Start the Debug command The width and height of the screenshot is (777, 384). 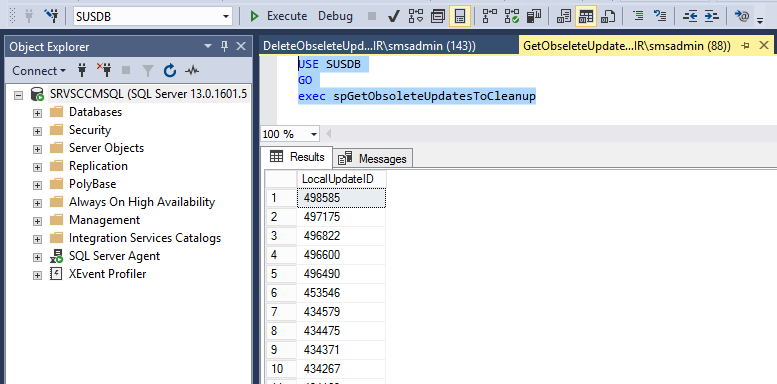[x=335, y=16]
